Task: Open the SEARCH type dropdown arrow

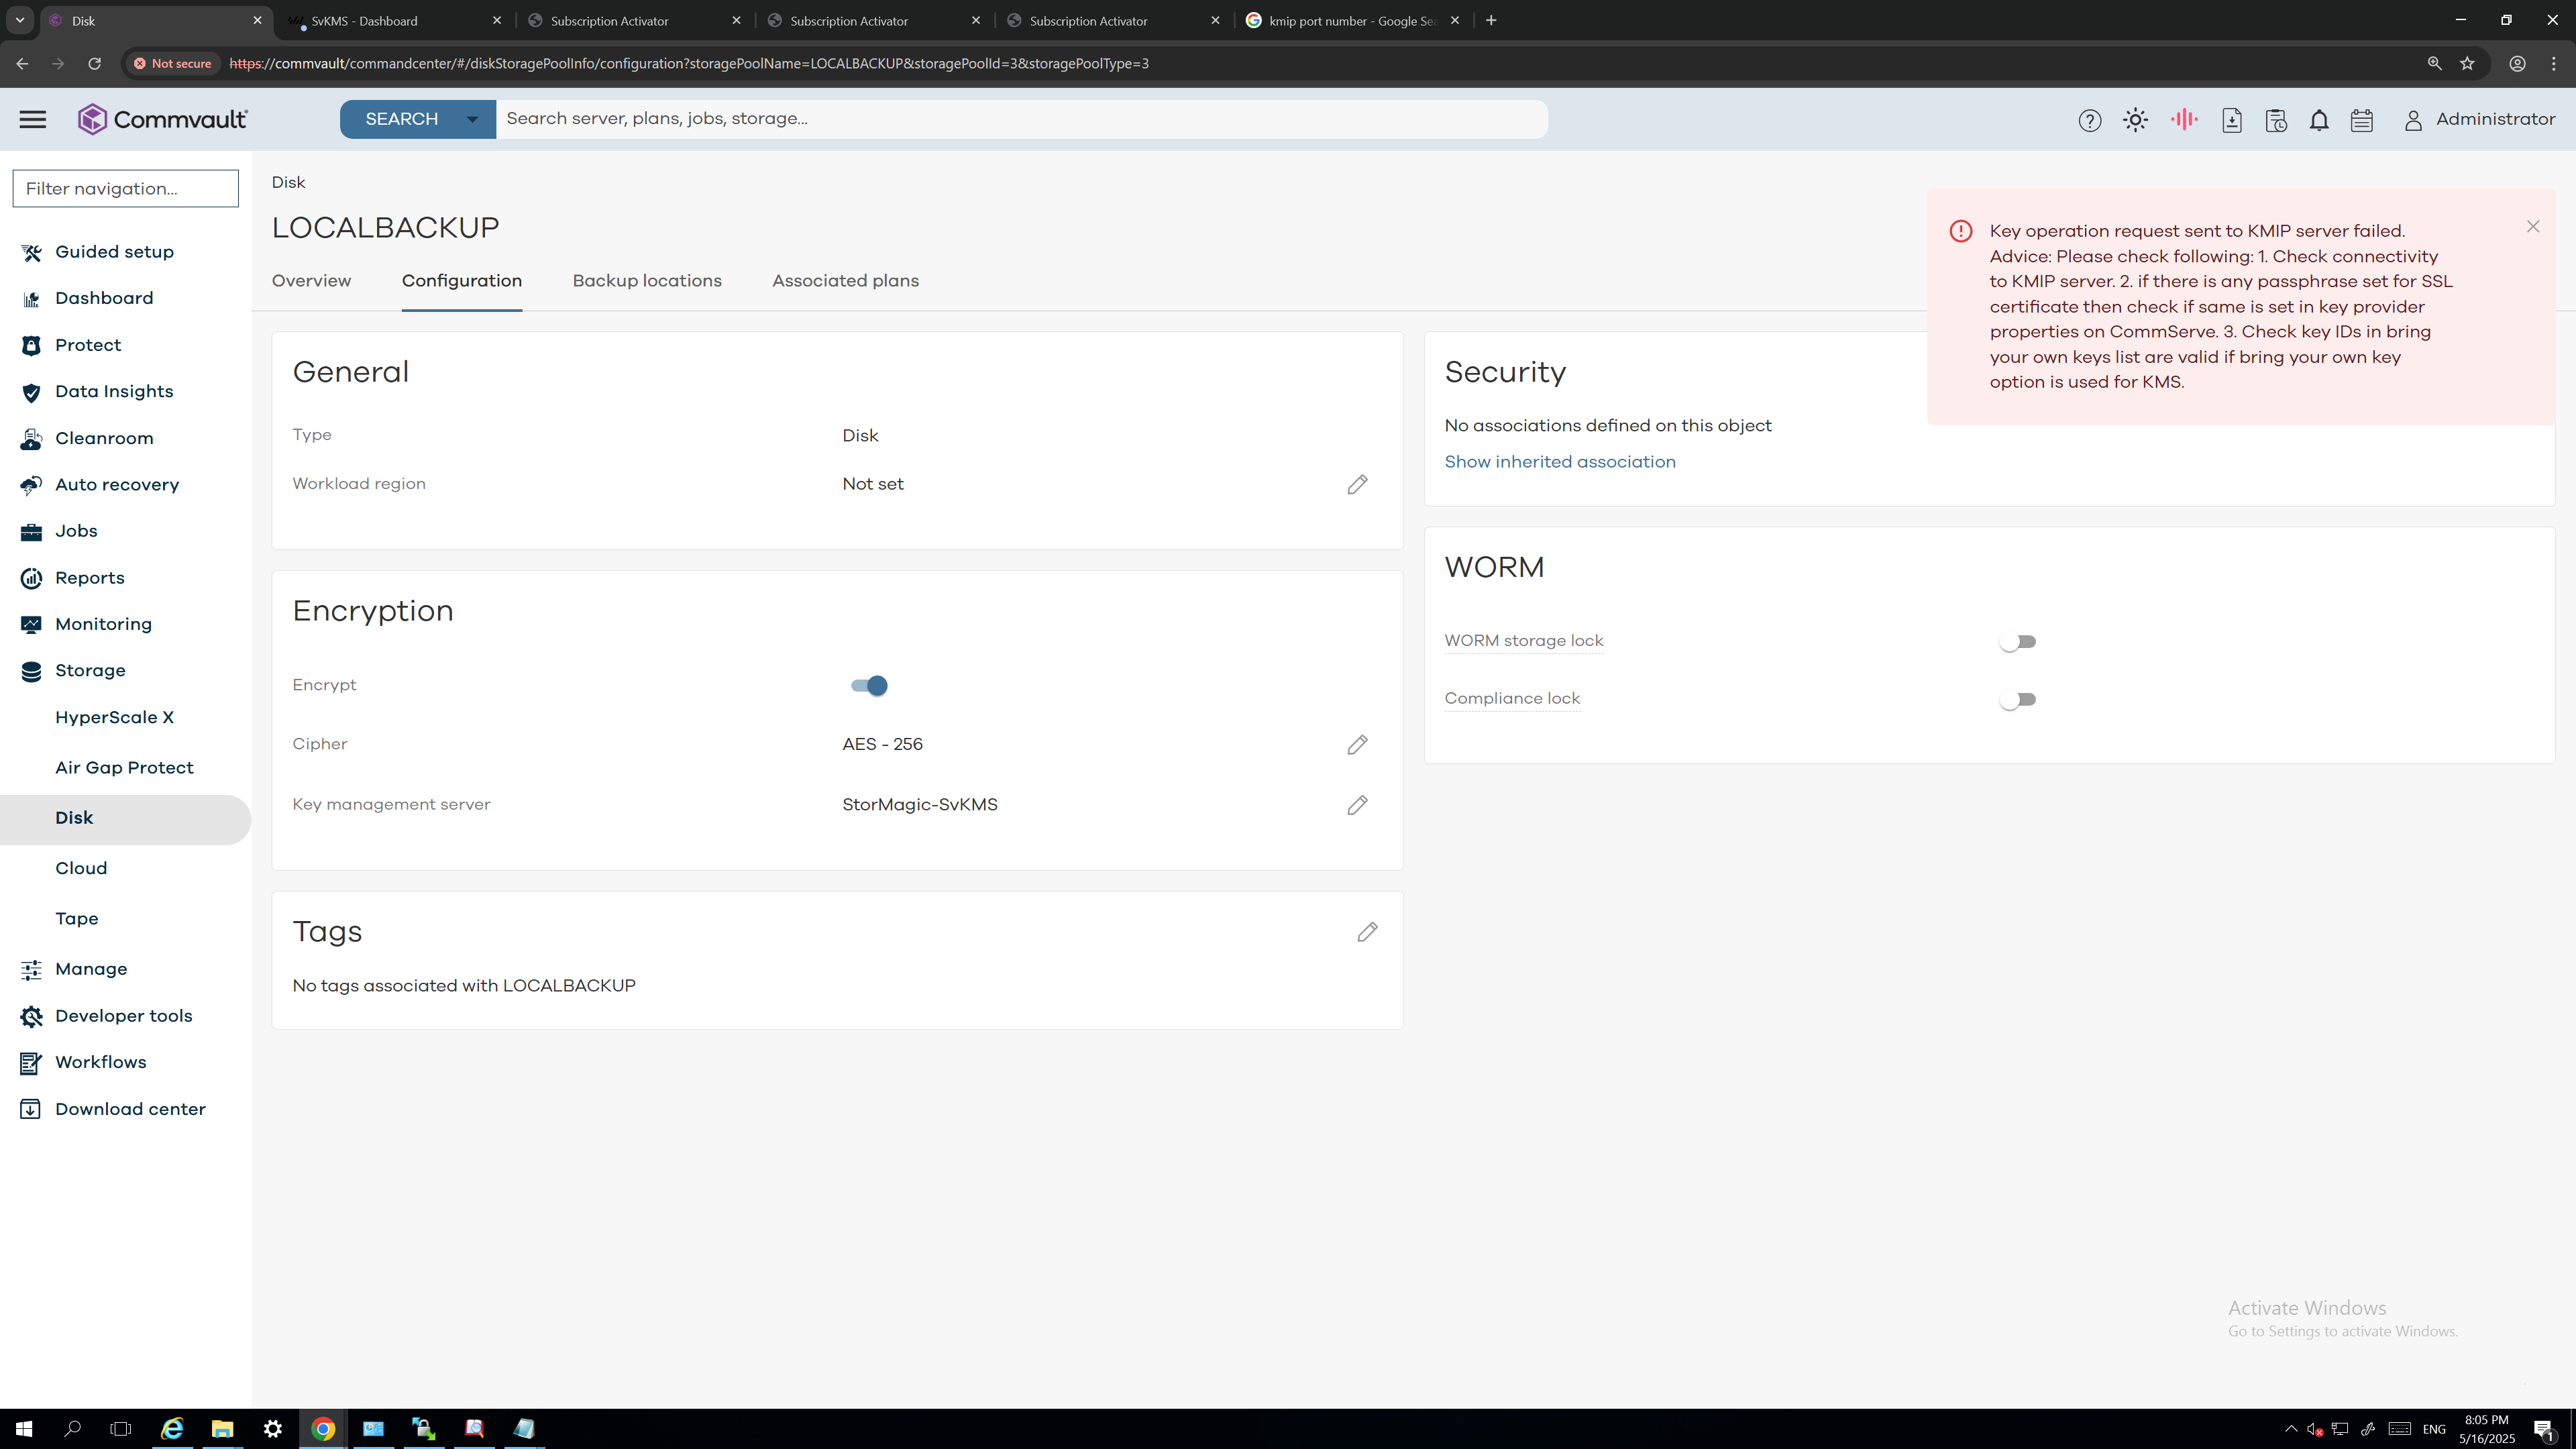Action: [472, 119]
